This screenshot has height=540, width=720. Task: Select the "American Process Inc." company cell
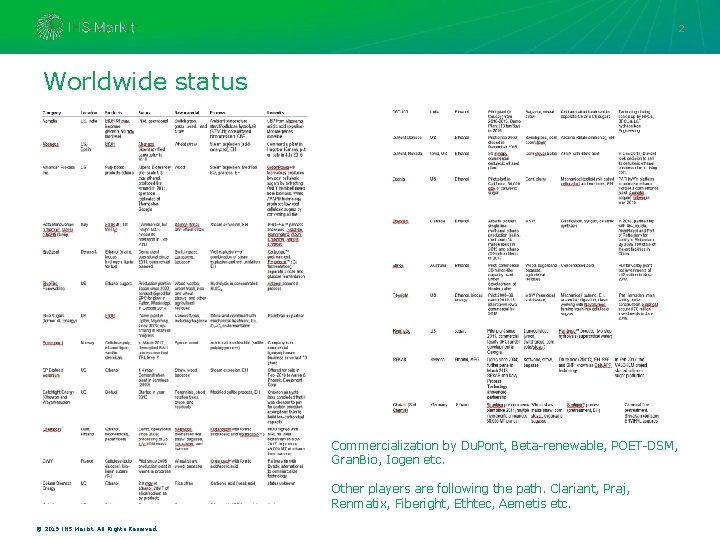coord(58,170)
